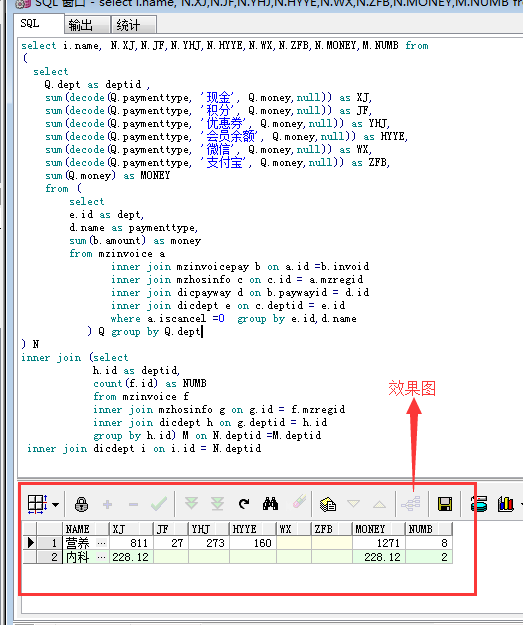Click the NUMB cell with value 8
Screen dimensions: 523x625
(429, 543)
